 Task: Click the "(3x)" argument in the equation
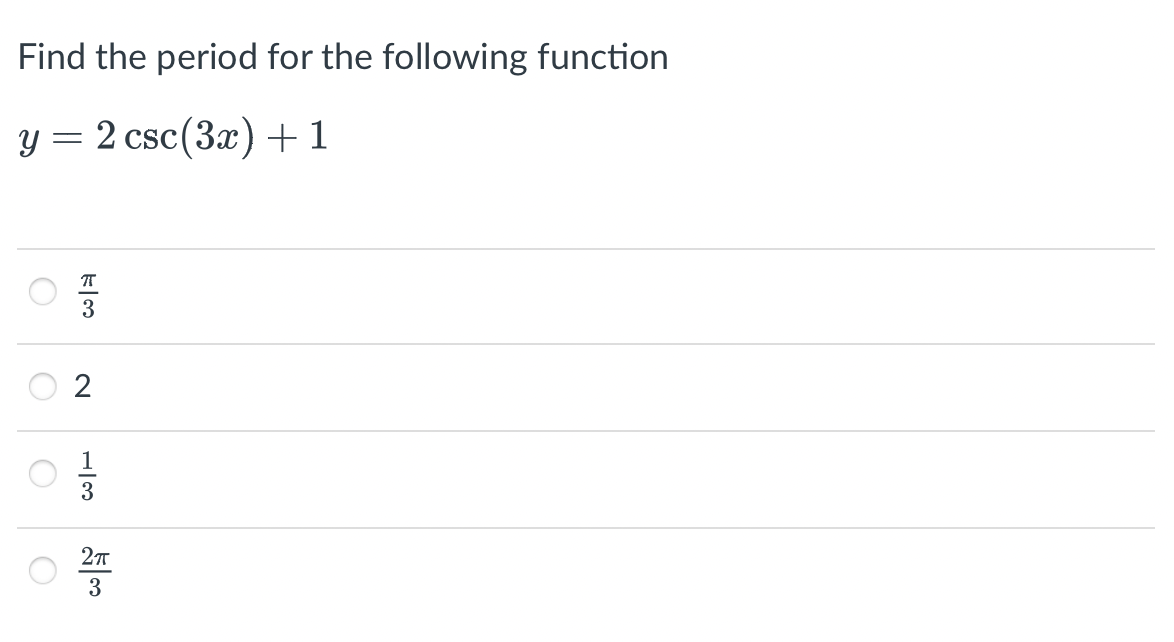click(x=217, y=139)
